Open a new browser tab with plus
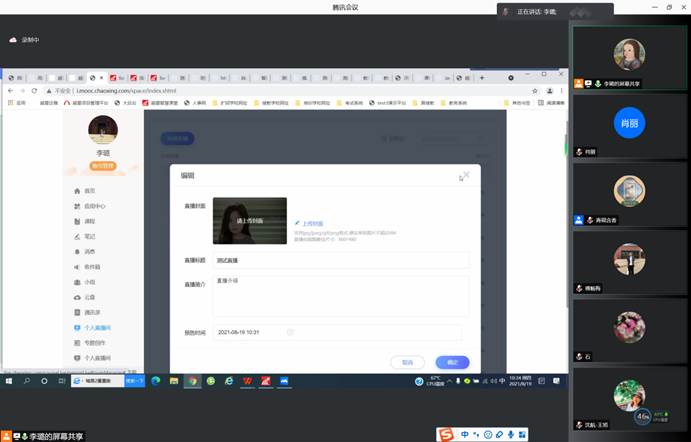 click(x=482, y=77)
